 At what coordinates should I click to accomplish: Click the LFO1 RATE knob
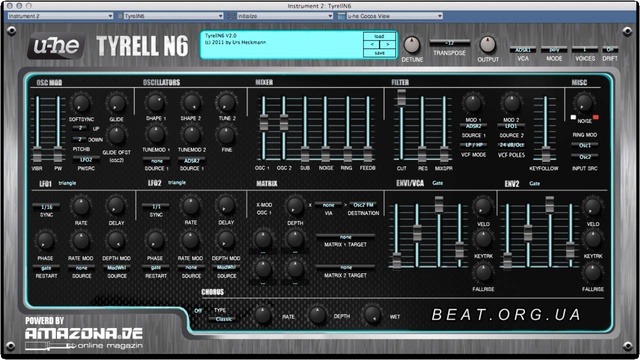coord(81,207)
